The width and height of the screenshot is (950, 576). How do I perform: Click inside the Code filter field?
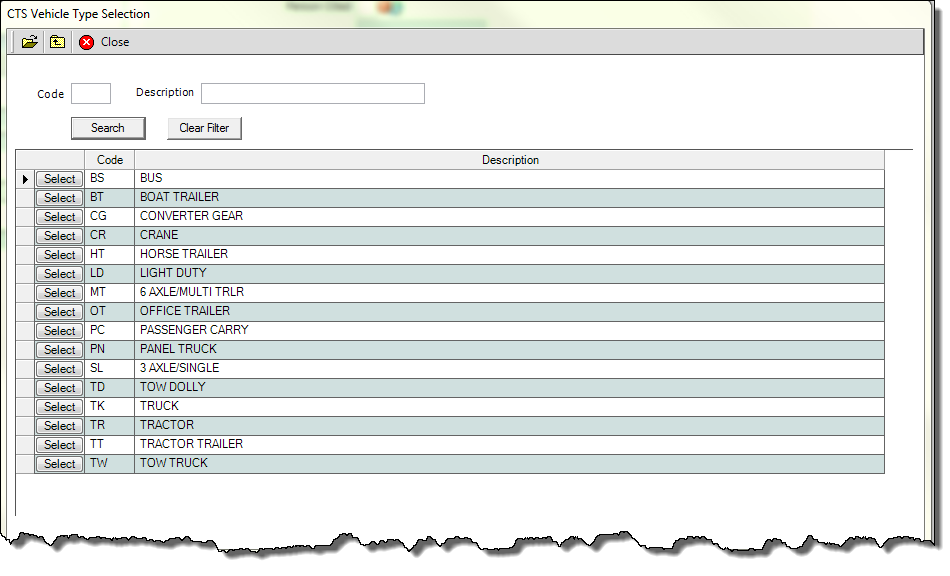[91, 94]
